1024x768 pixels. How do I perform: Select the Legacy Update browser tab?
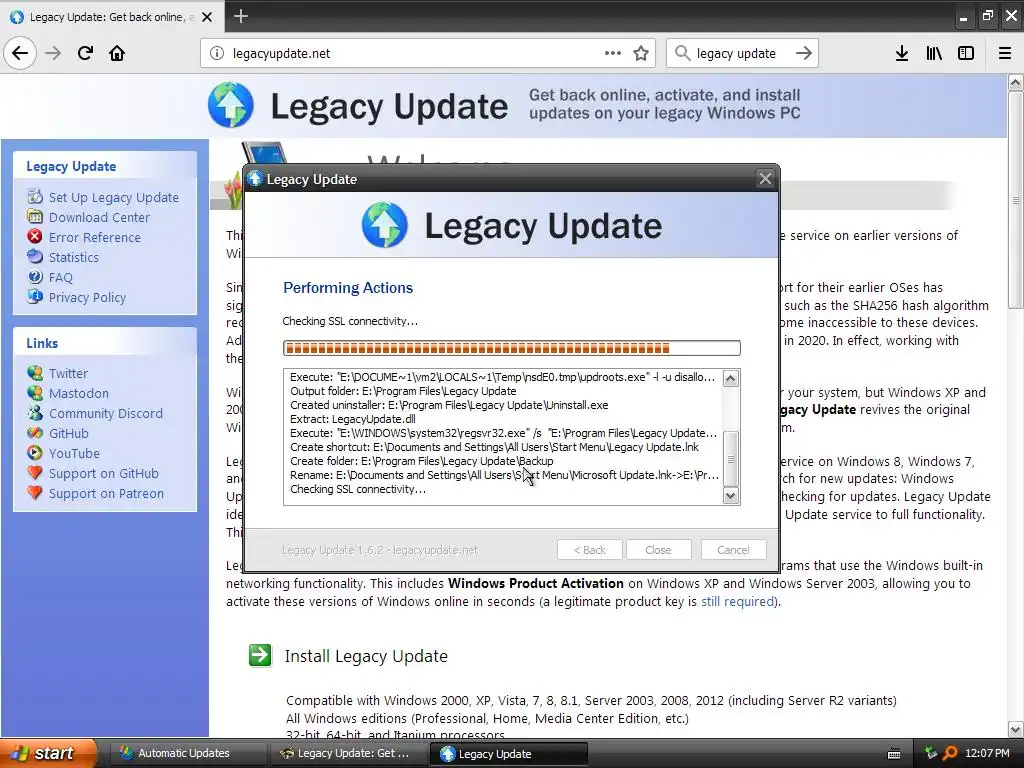point(112,17)
